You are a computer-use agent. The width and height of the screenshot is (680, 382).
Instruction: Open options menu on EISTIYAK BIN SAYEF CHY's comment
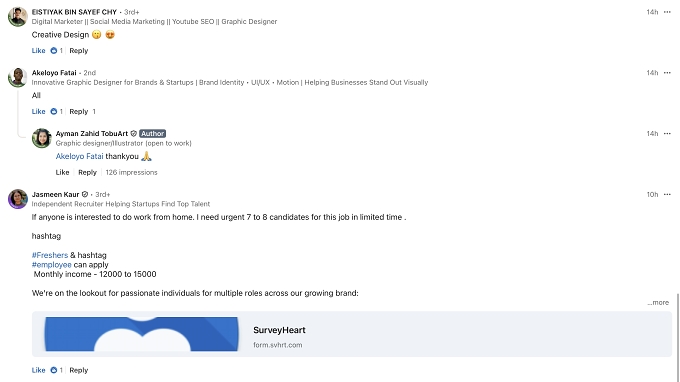667,12
